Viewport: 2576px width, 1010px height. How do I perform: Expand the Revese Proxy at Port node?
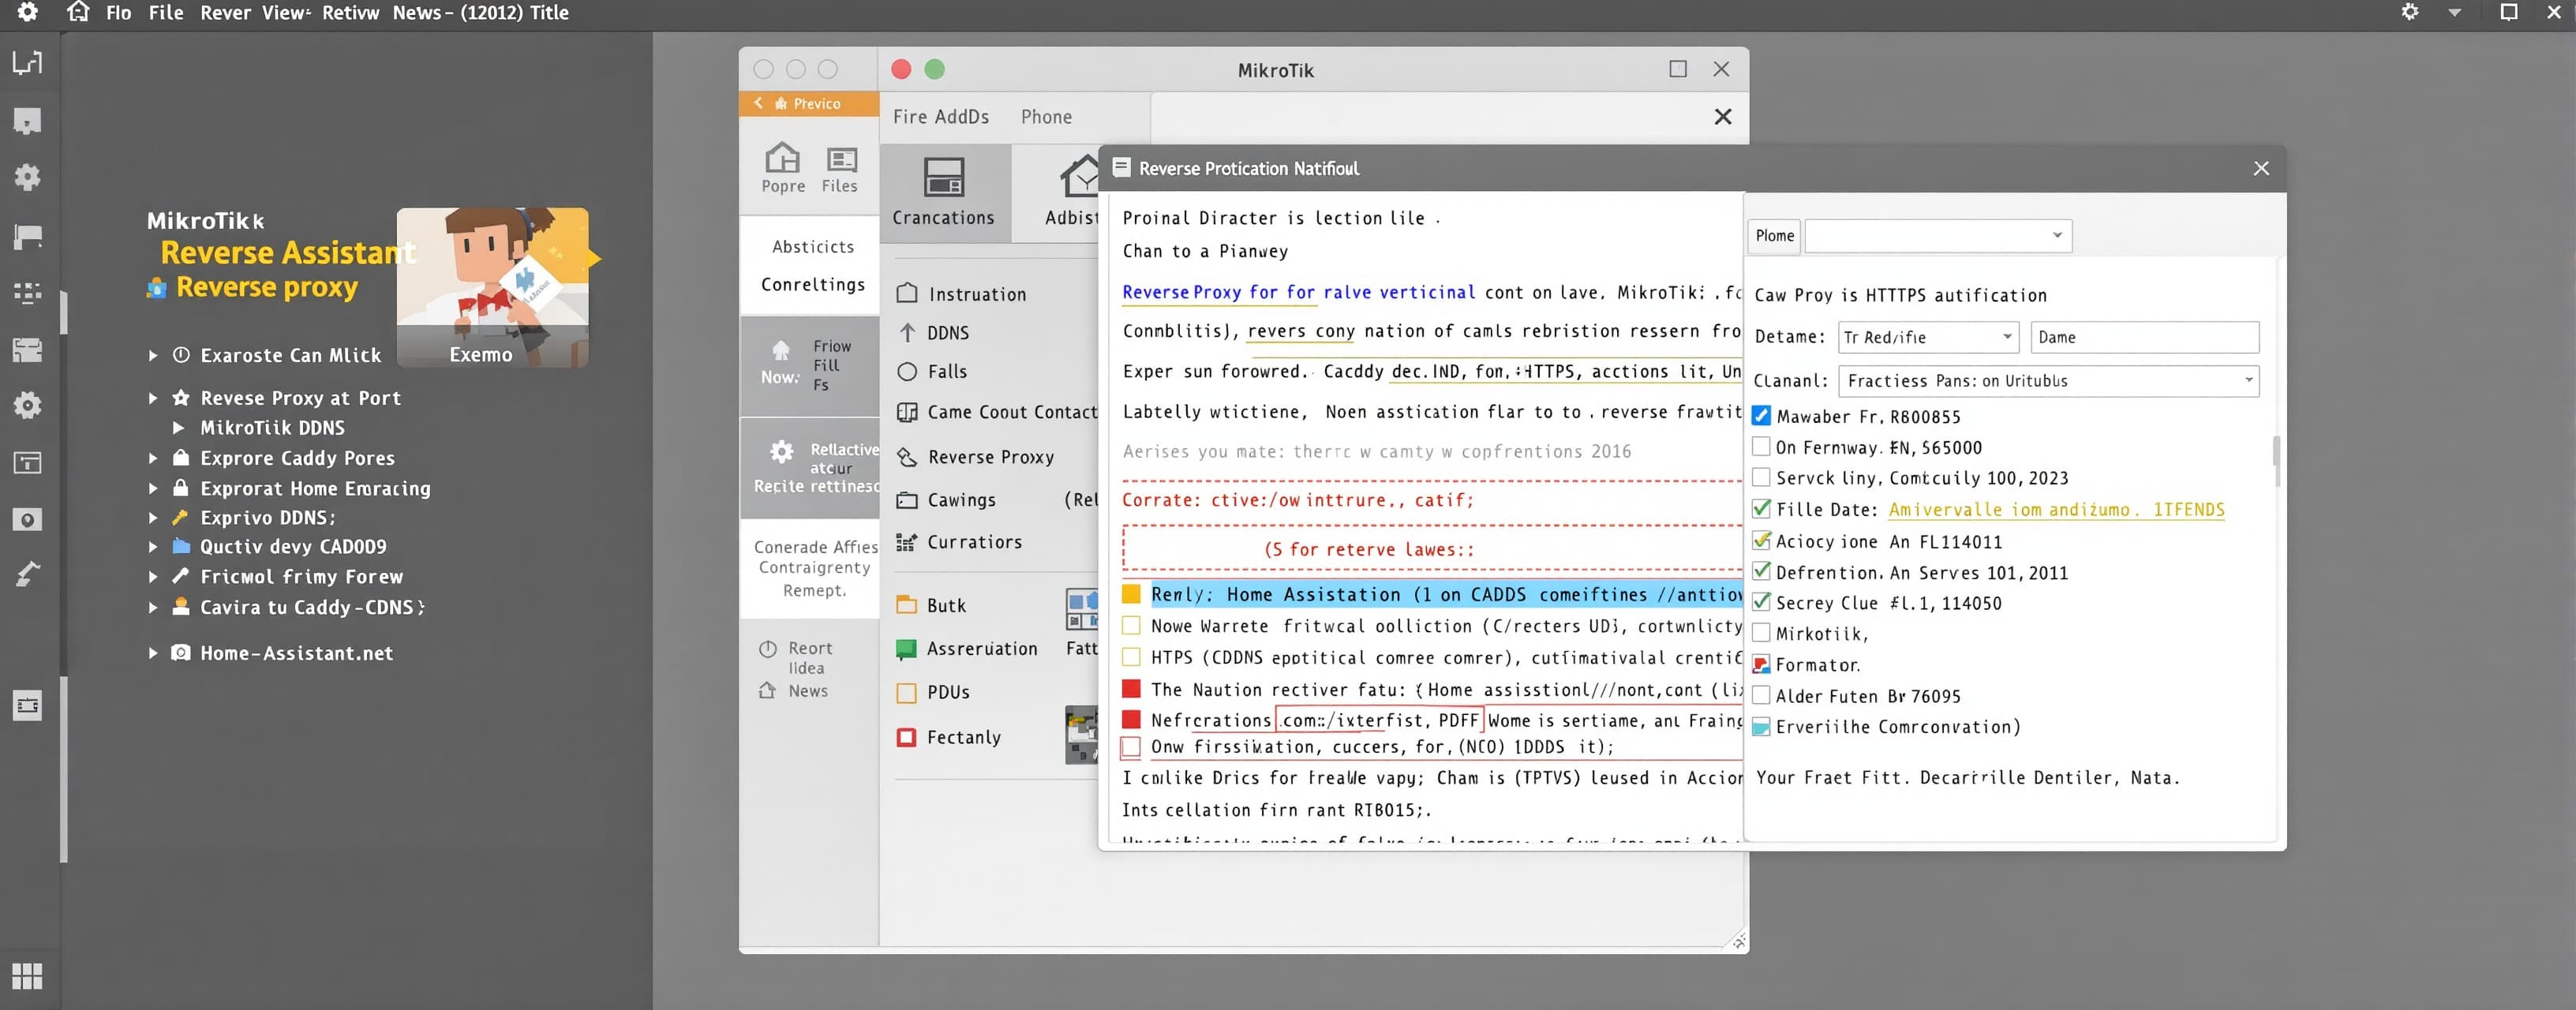coord(153,398)
